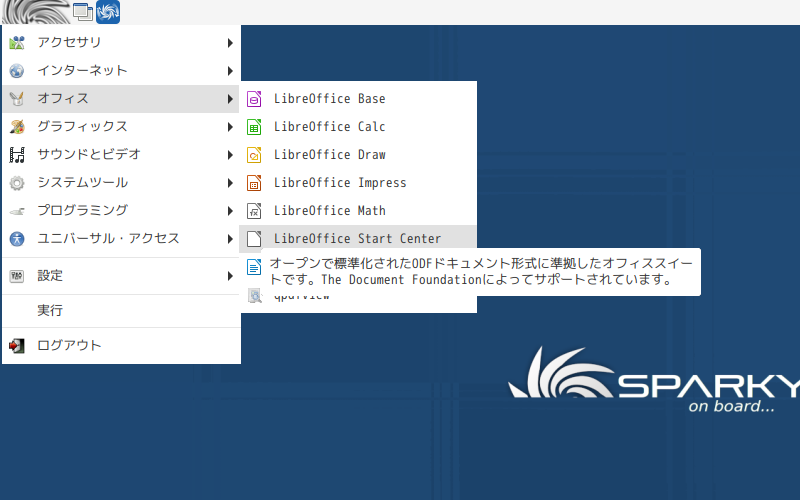Expand the アクセサリ submenu arrow
The image size is (800, 500).
coord(230,43)
